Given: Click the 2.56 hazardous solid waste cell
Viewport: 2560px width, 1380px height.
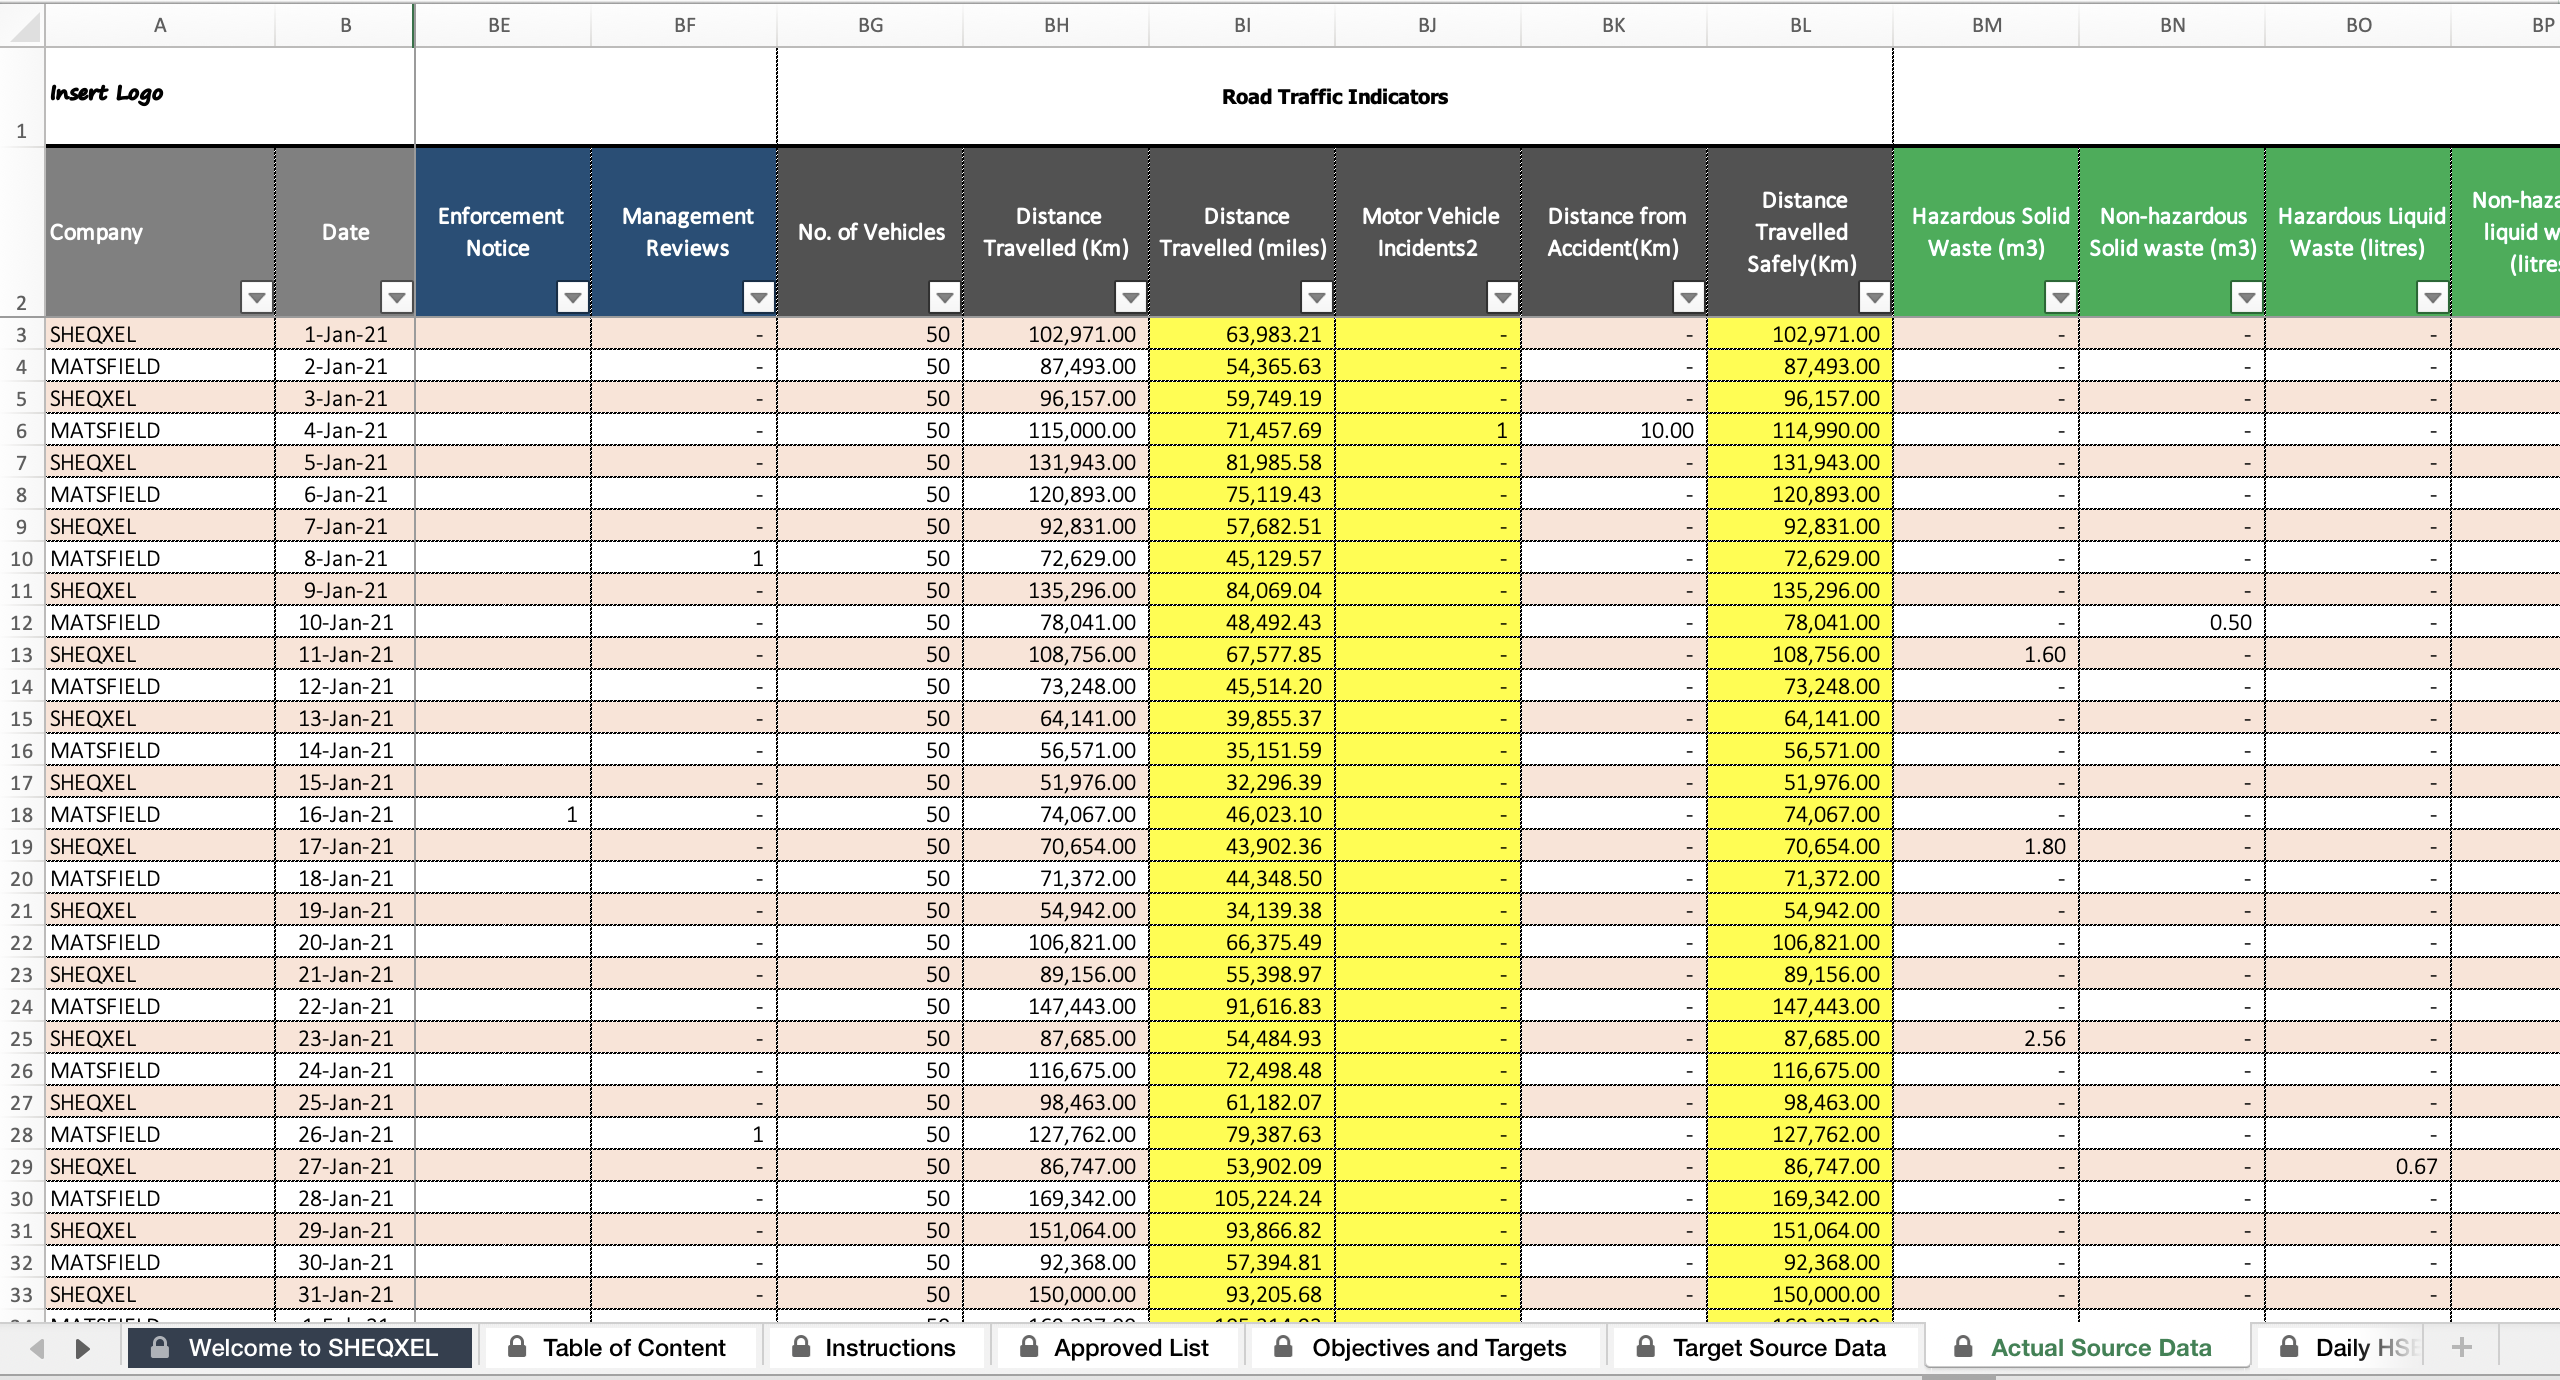Looking at the screenshot, I should (x=1987, y=1038).
